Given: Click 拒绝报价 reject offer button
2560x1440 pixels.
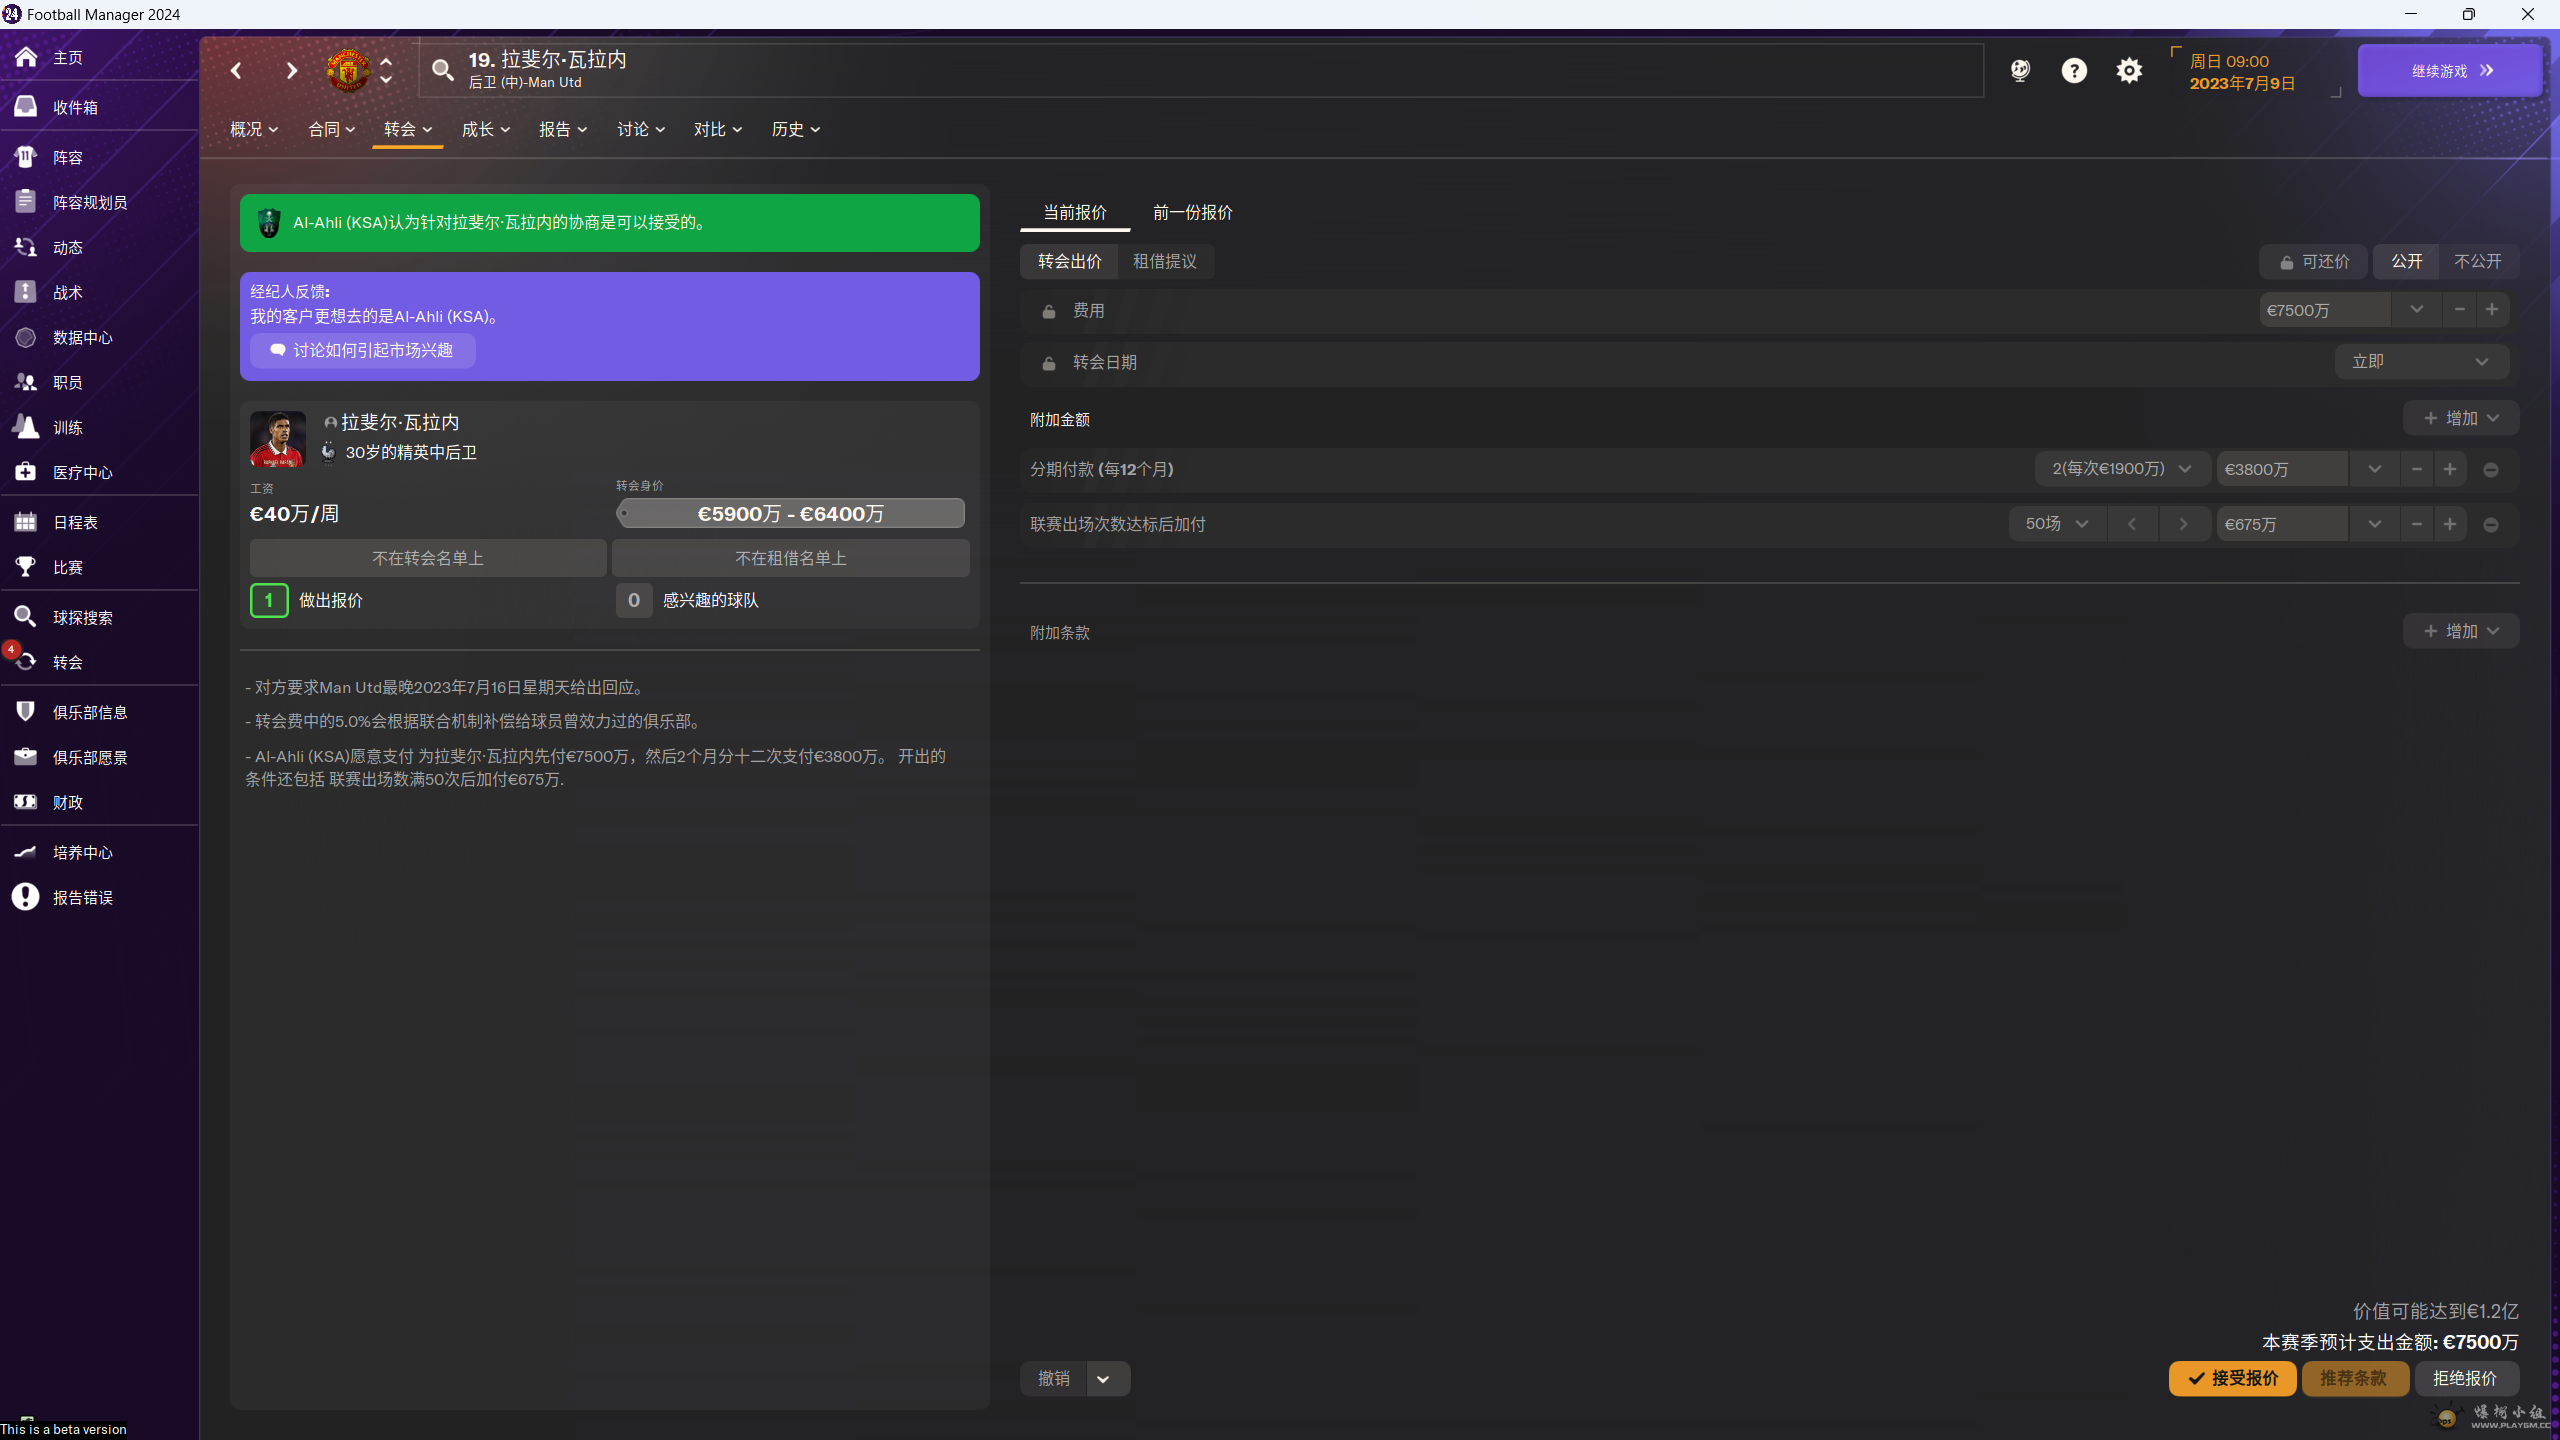Looking at the screenshot, I should coord(2465,1378).
